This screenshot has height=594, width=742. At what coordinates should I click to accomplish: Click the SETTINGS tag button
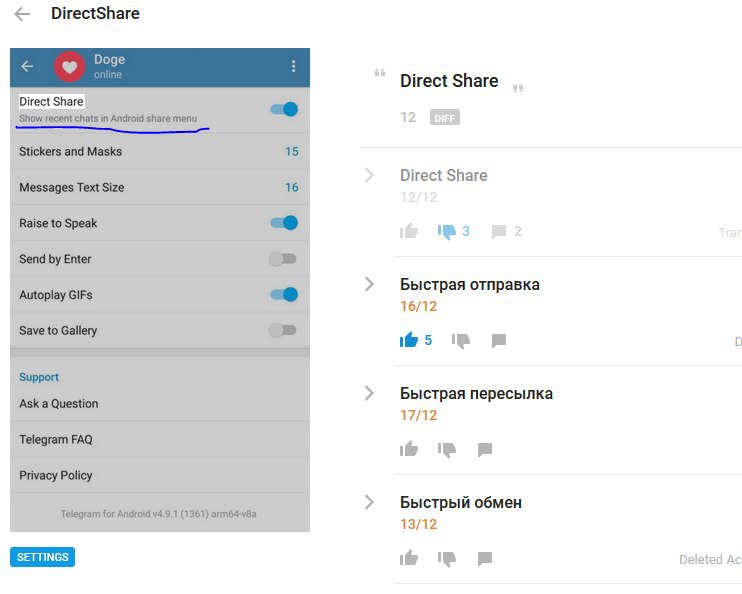pos(43,557)
